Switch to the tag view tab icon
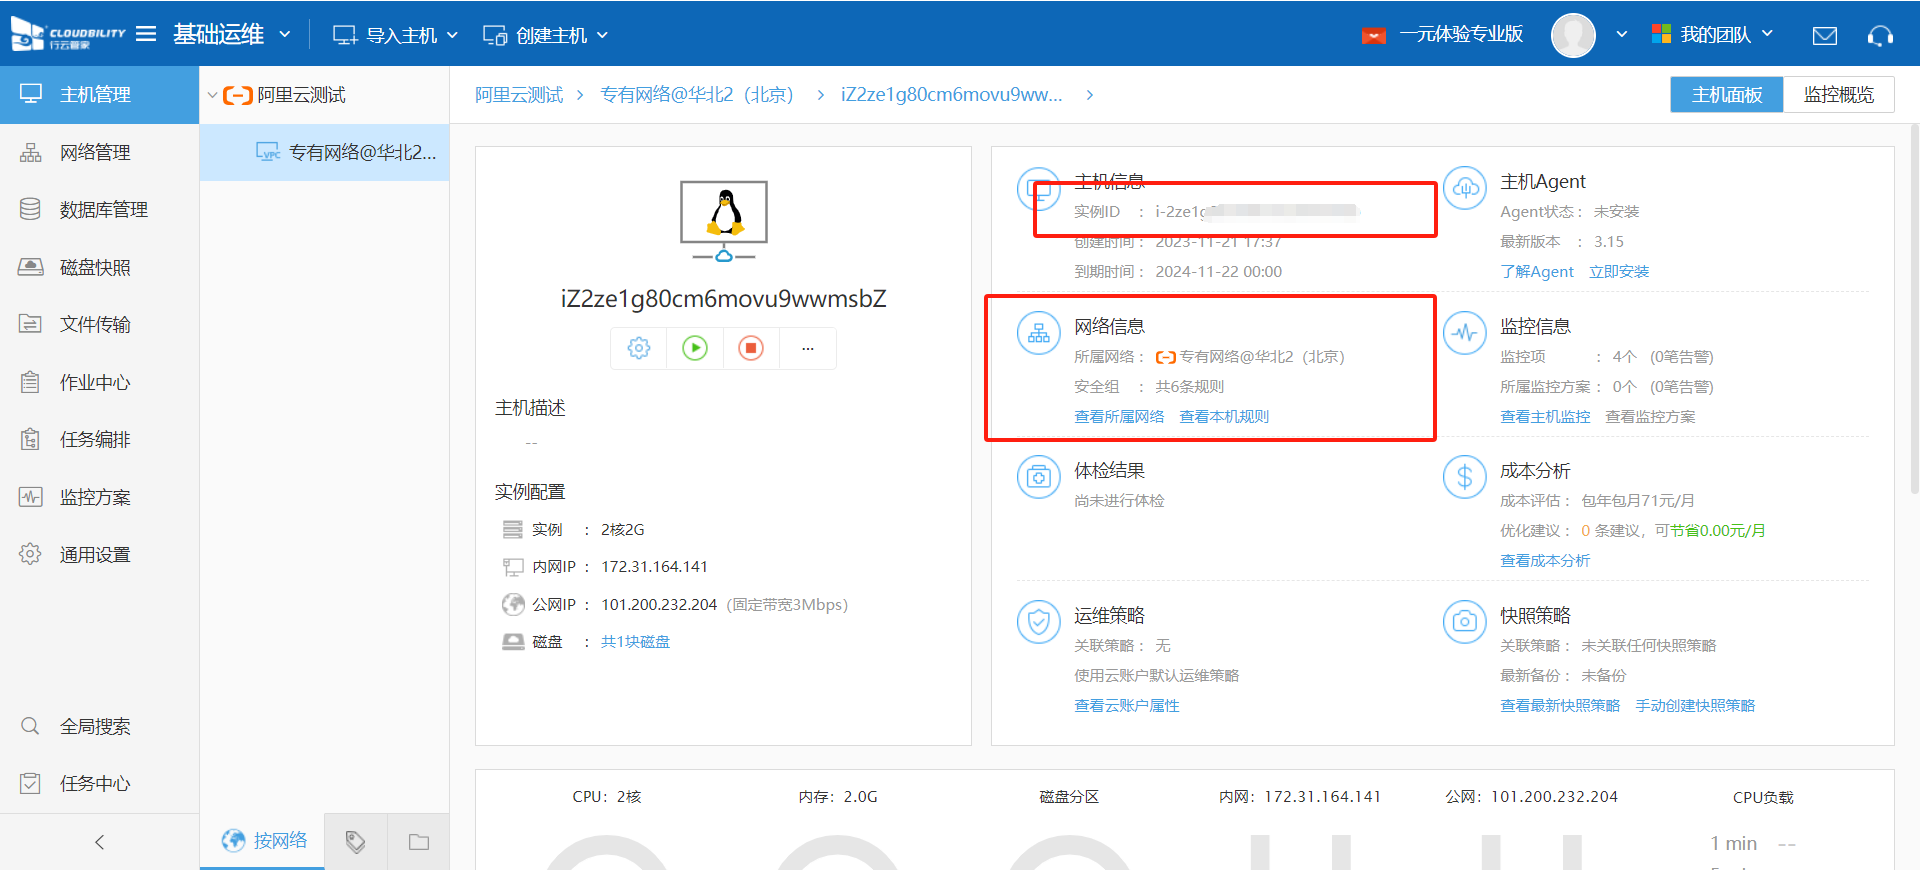 coord(355,842)
